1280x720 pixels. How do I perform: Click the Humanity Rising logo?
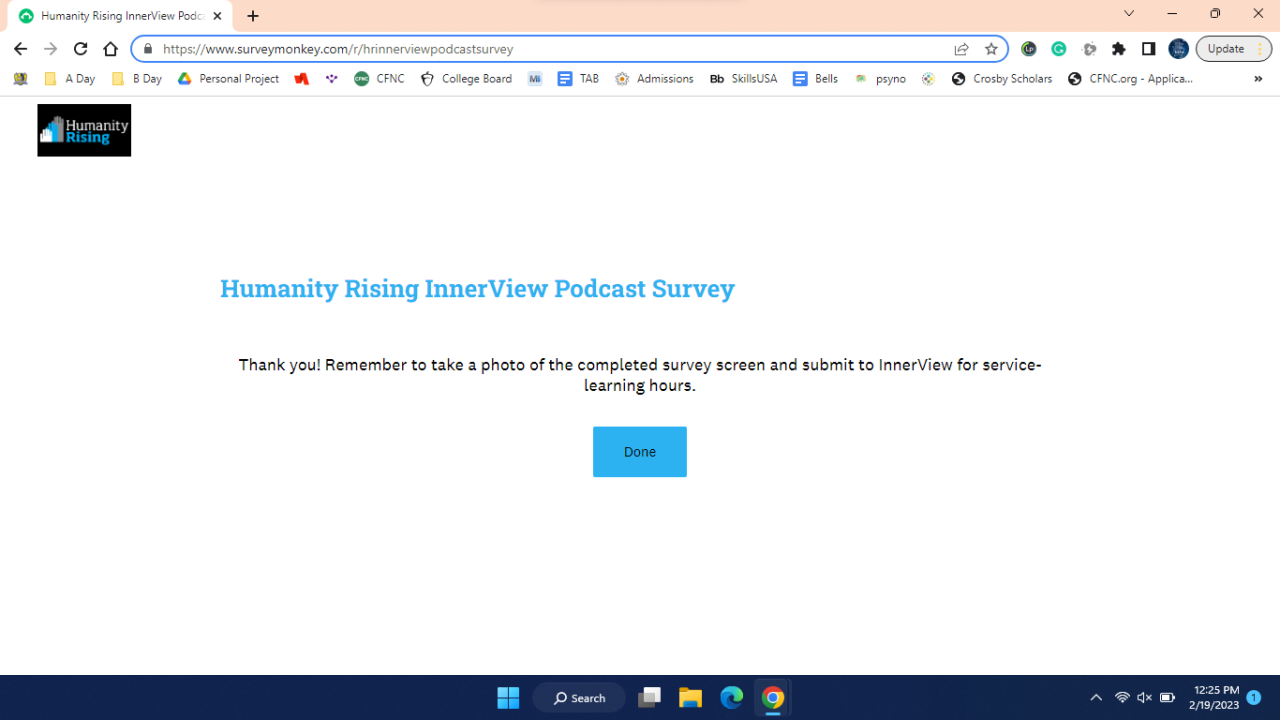click(x=84, y=130)
